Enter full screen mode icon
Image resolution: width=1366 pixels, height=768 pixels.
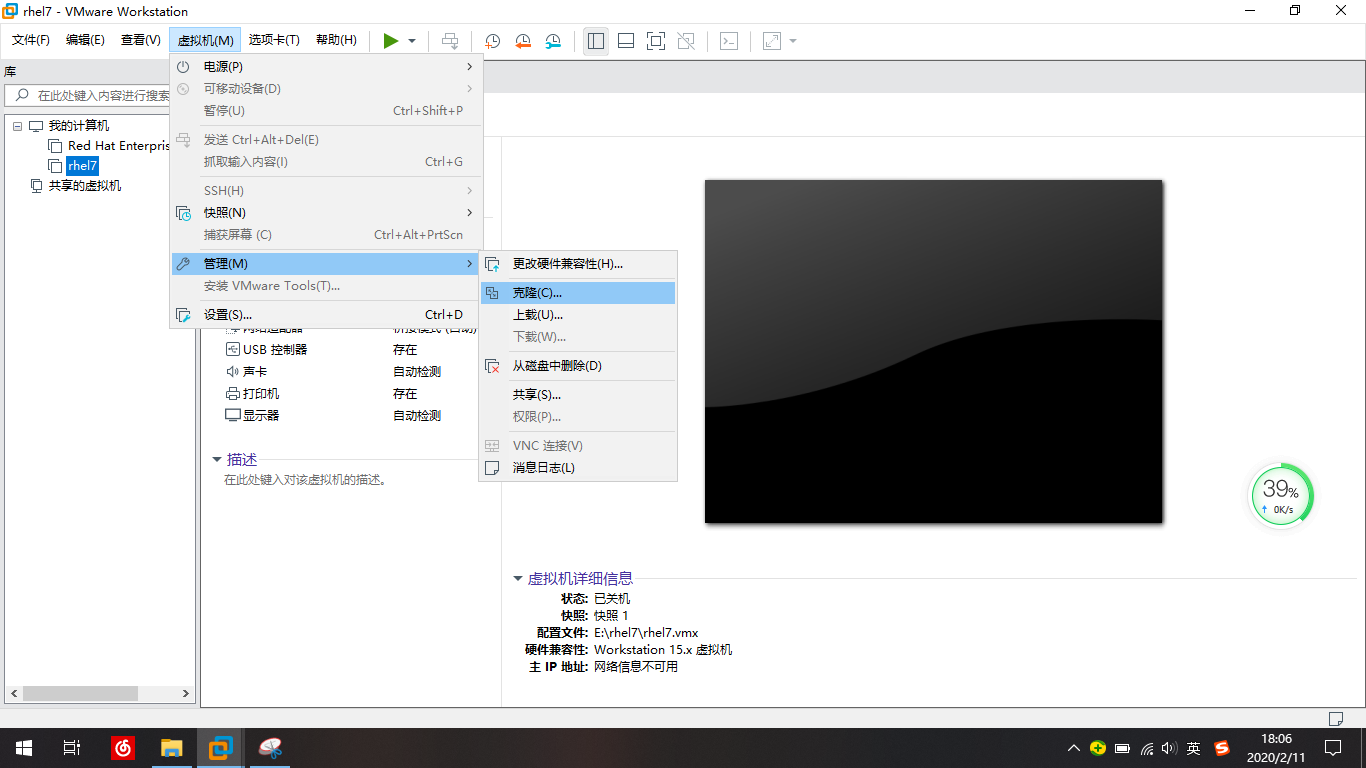pyautogui.click(x=656, y=41)
